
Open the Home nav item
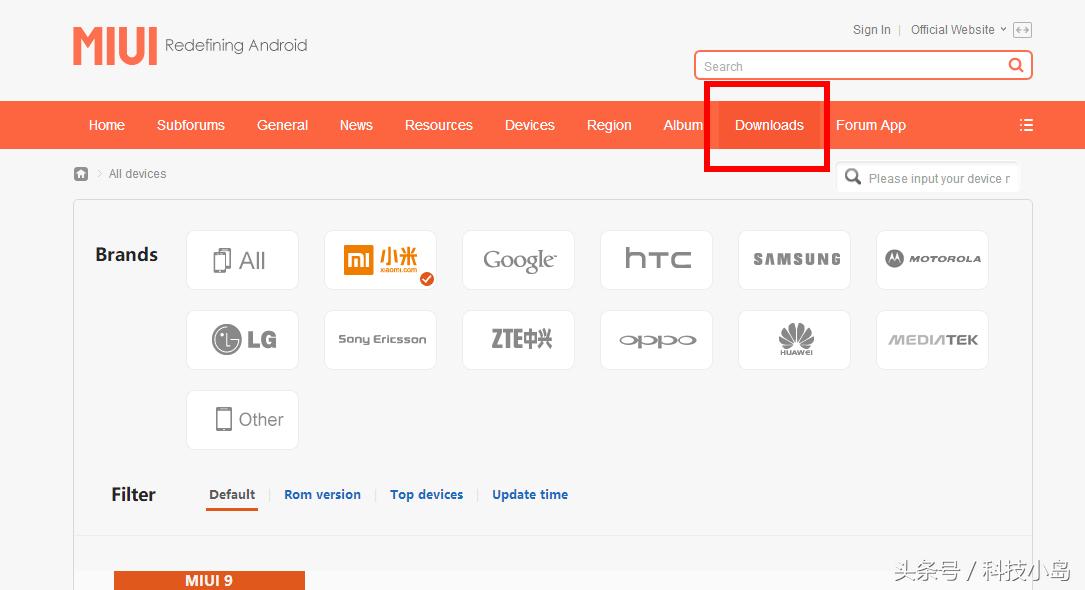(x=107, y=125)
